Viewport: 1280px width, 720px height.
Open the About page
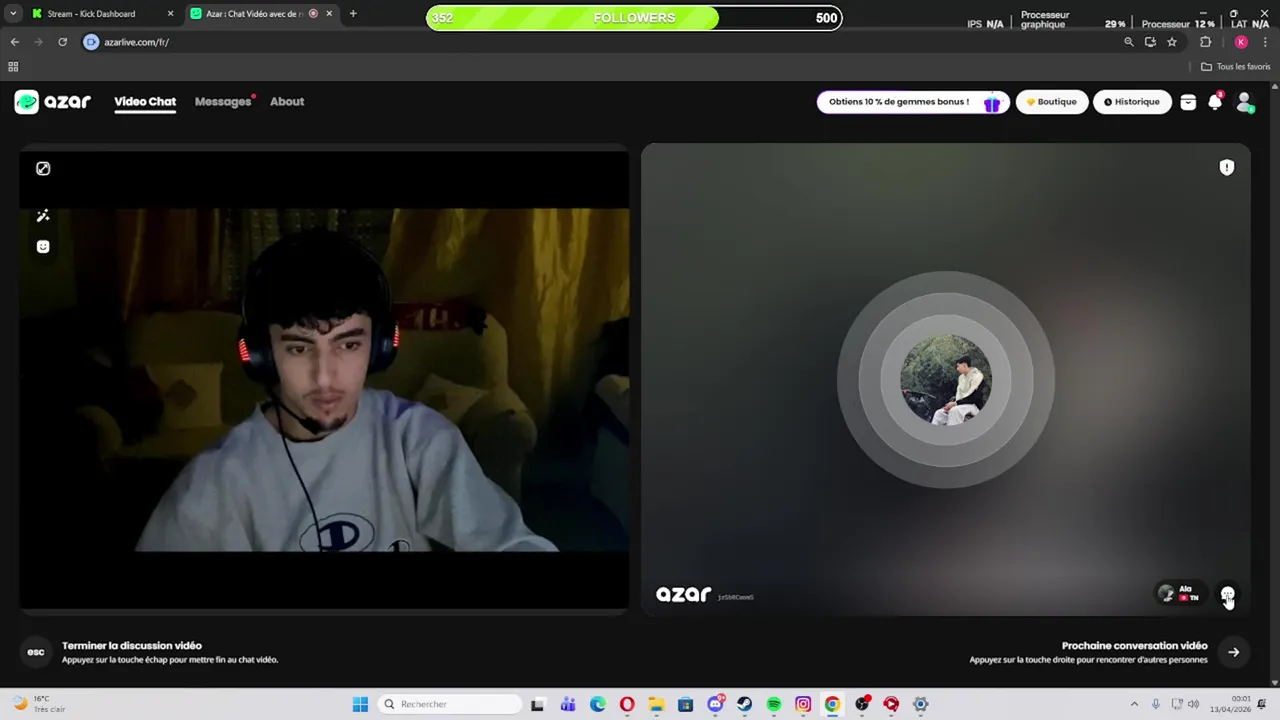[287, 102]
